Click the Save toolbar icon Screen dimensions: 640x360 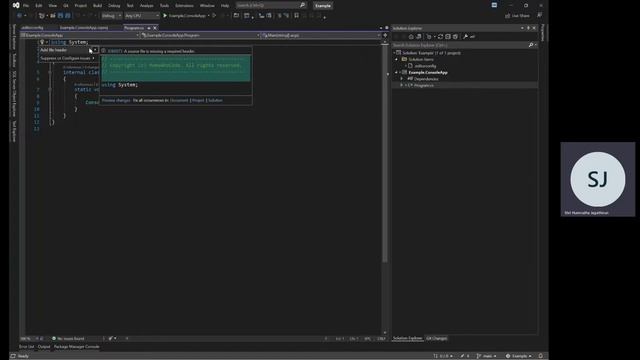click(60, 16)
